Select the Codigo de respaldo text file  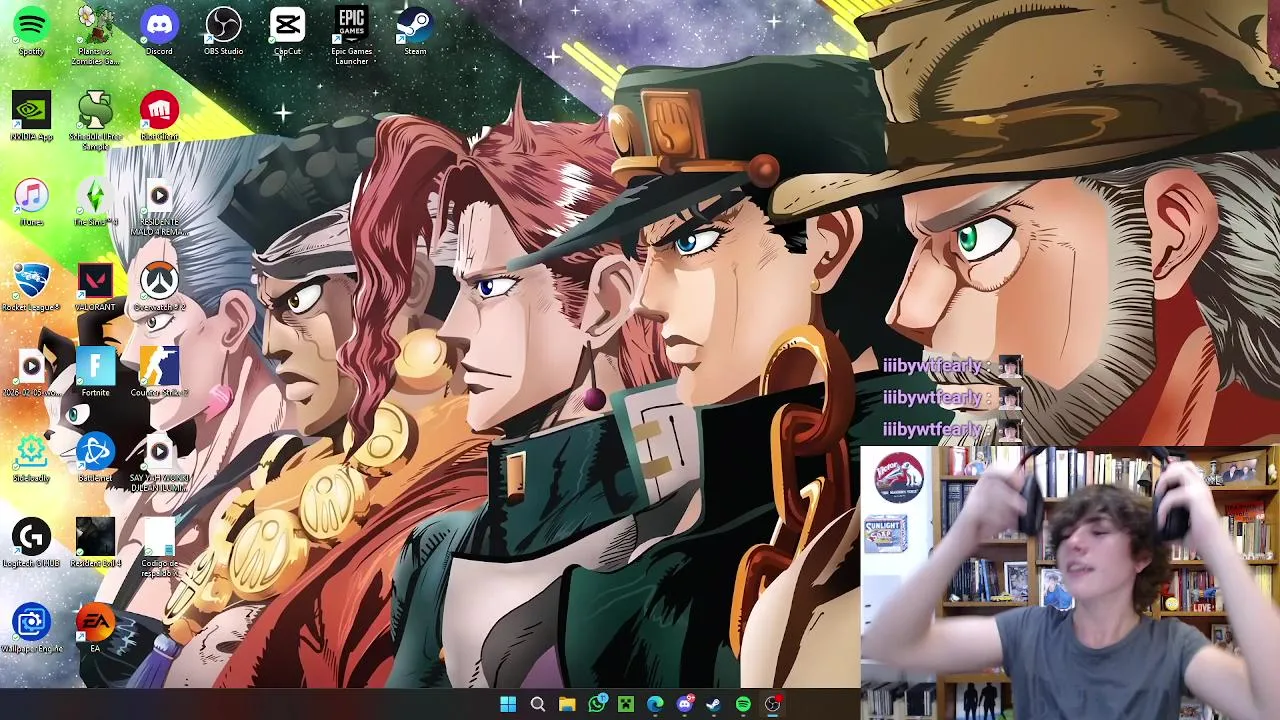[159, 548]
